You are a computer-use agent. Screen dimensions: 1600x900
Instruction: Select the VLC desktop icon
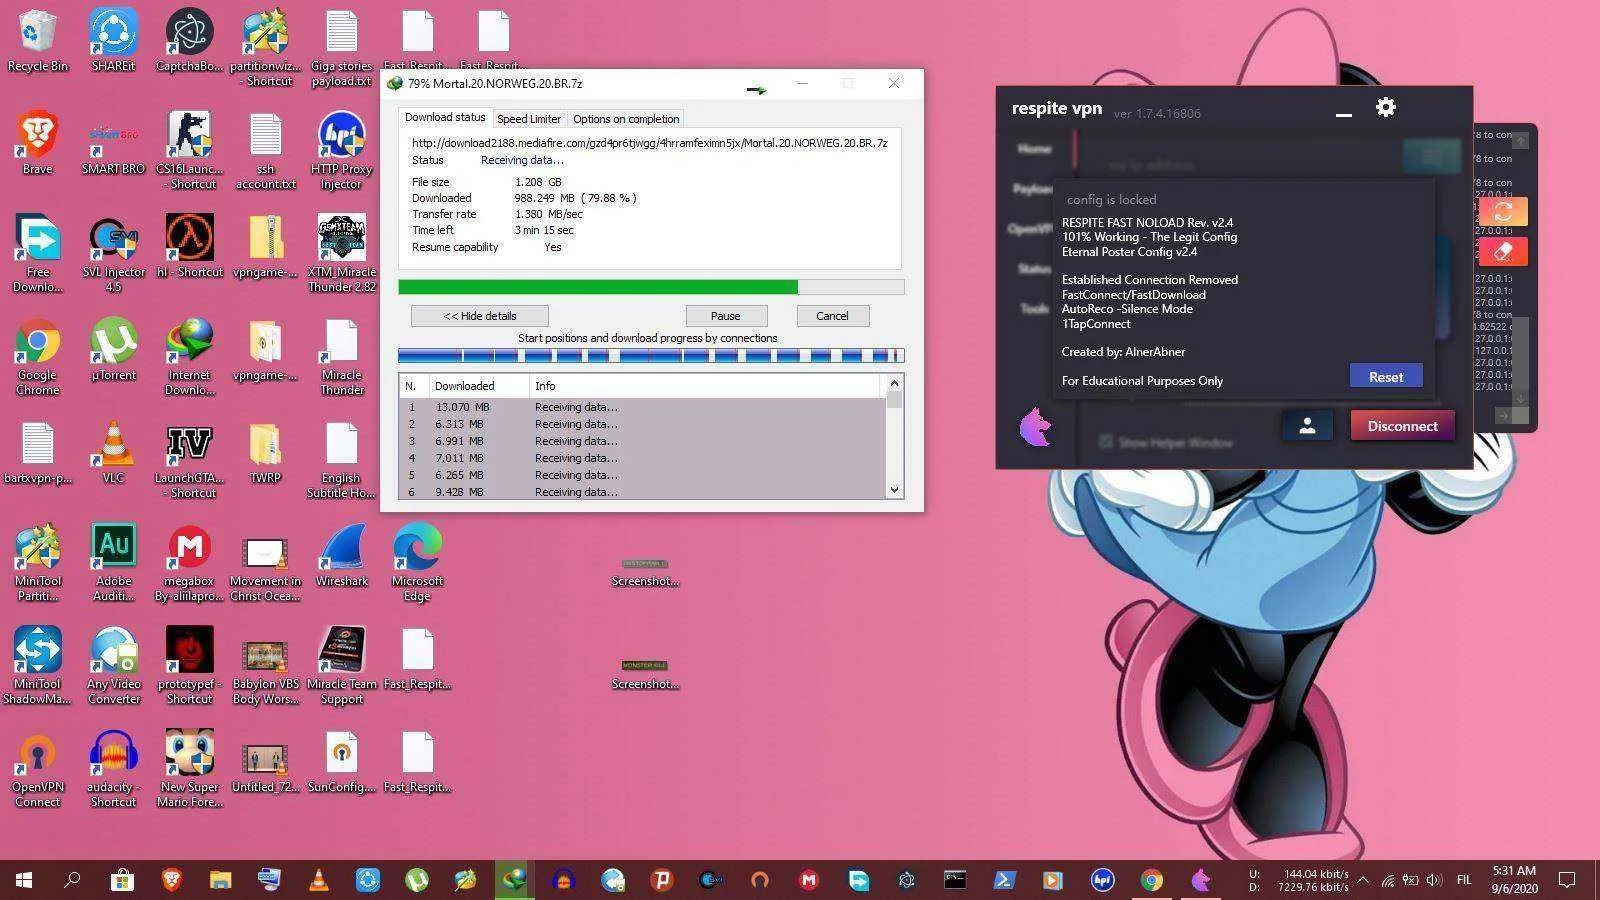[x=113, y=453]
